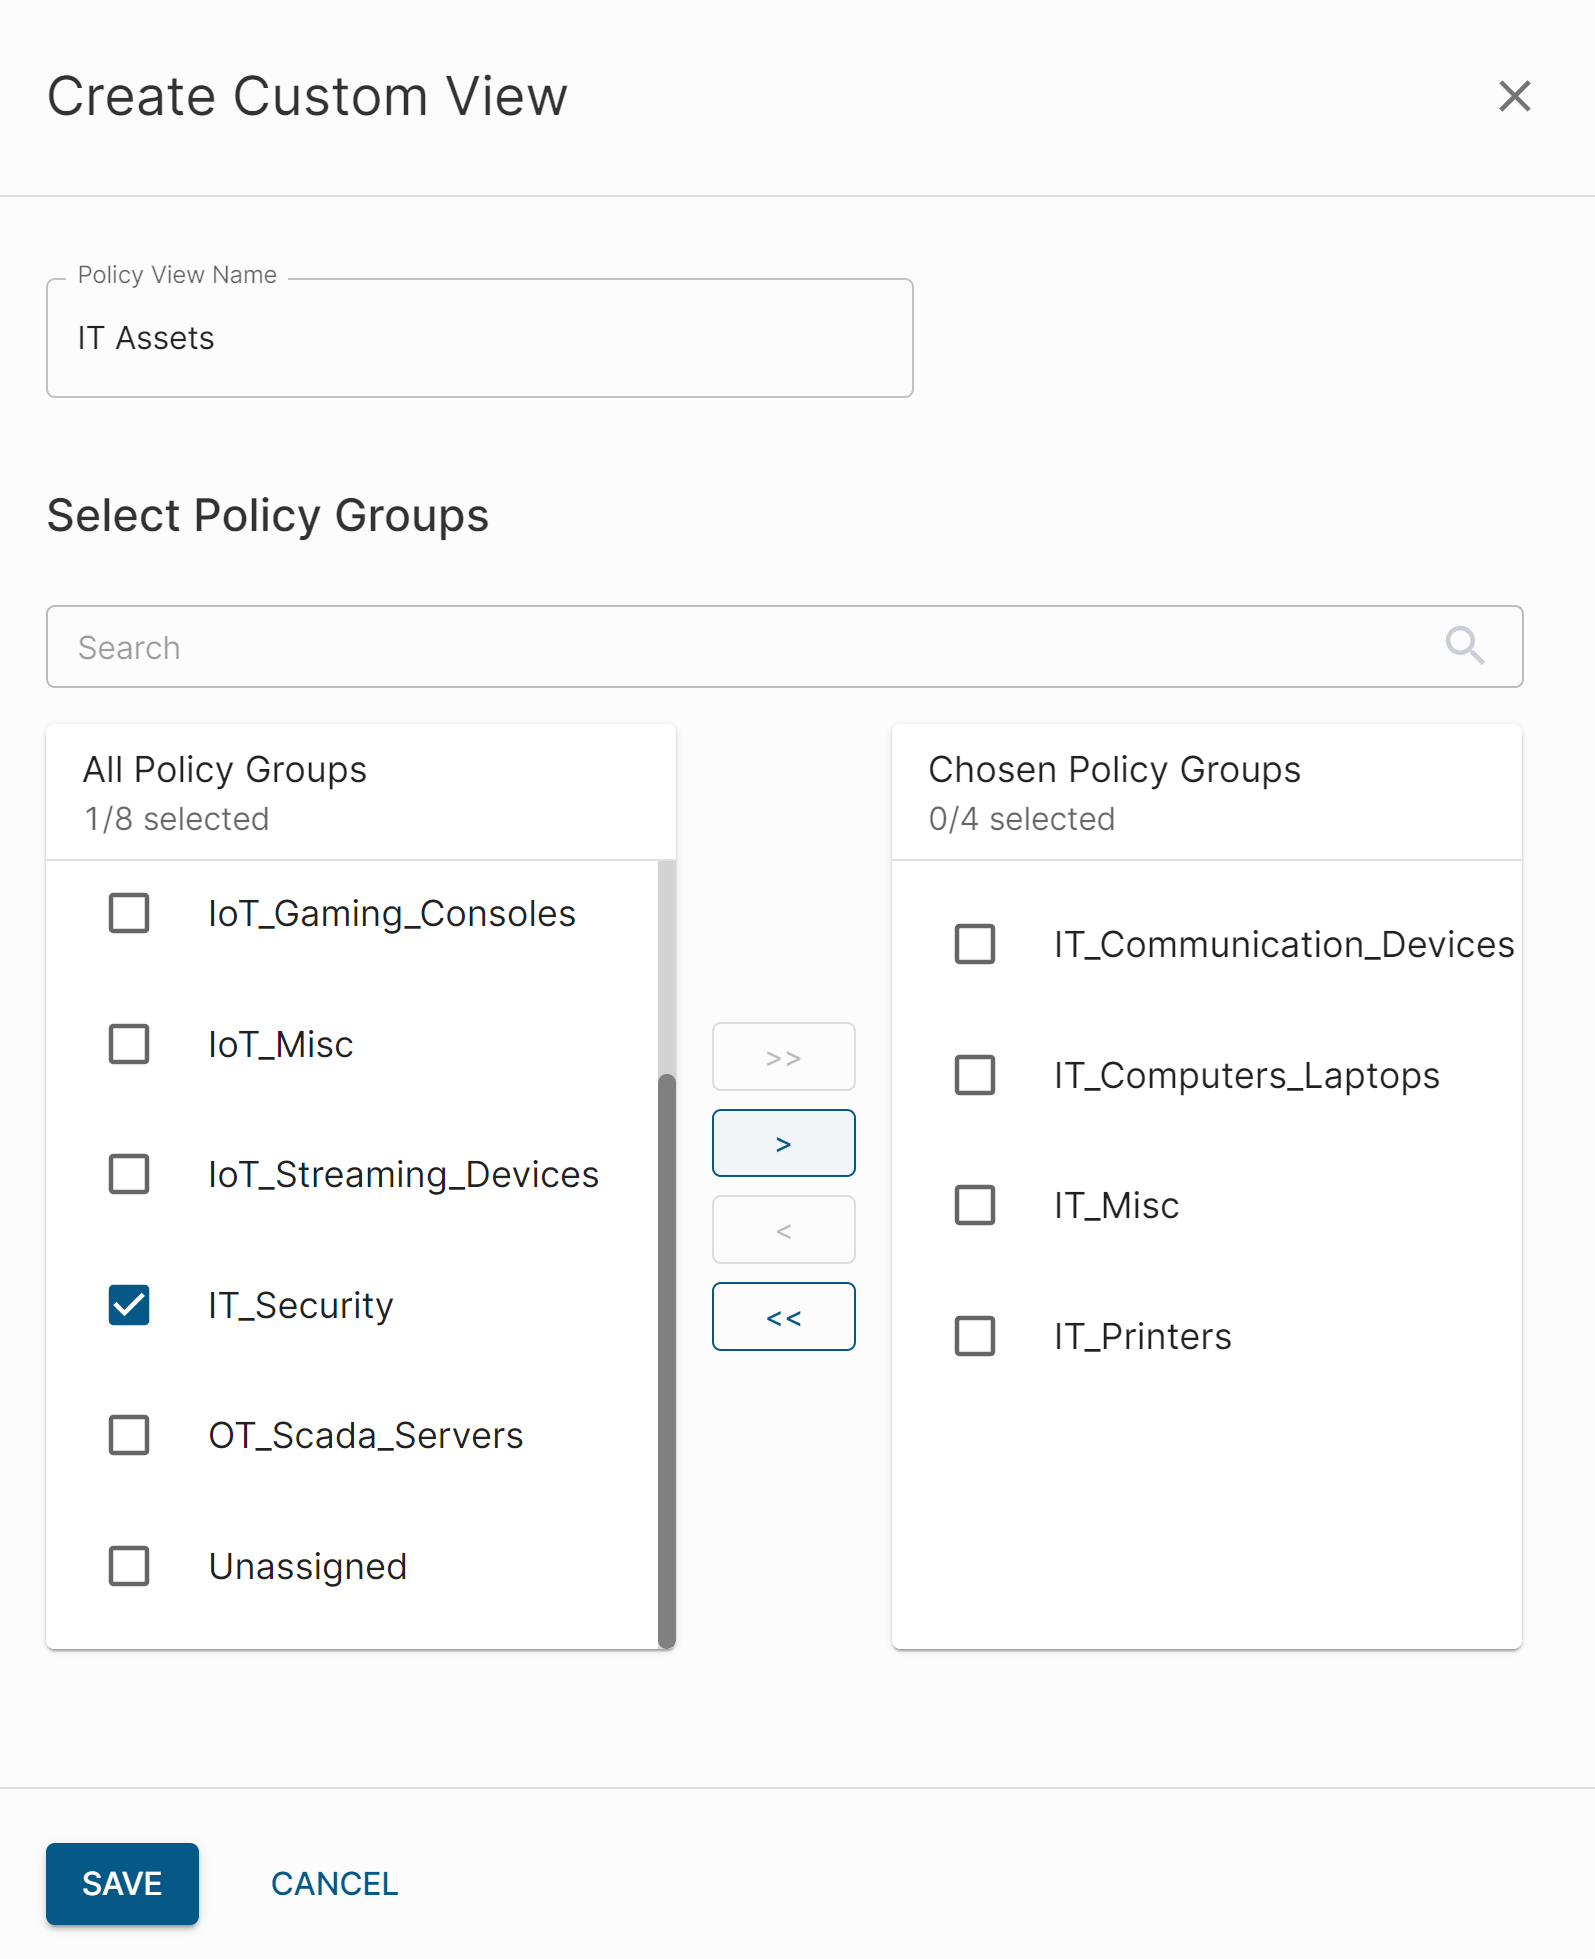Click the single left arrow transfer button
Viewport: 1595px width, 1959px height.
click(x=783, y=1230)
